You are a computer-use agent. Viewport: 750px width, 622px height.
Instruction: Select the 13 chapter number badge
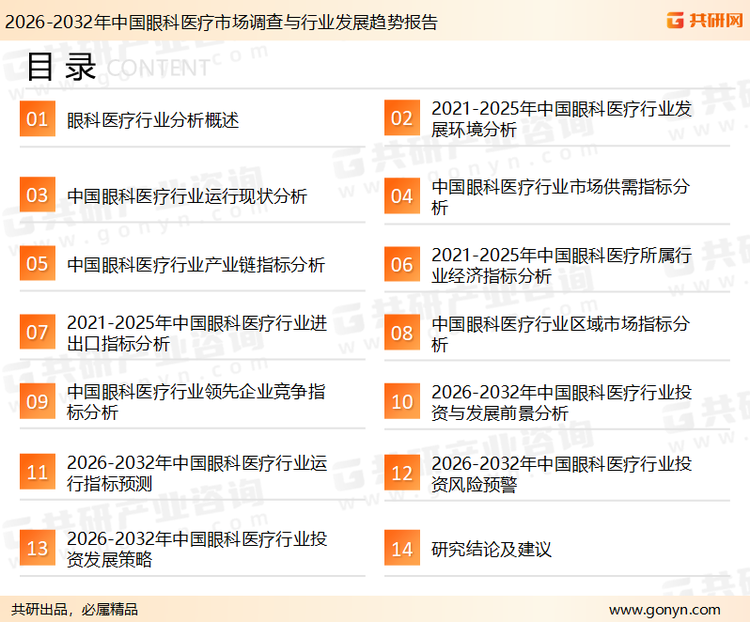pos(37,549)
